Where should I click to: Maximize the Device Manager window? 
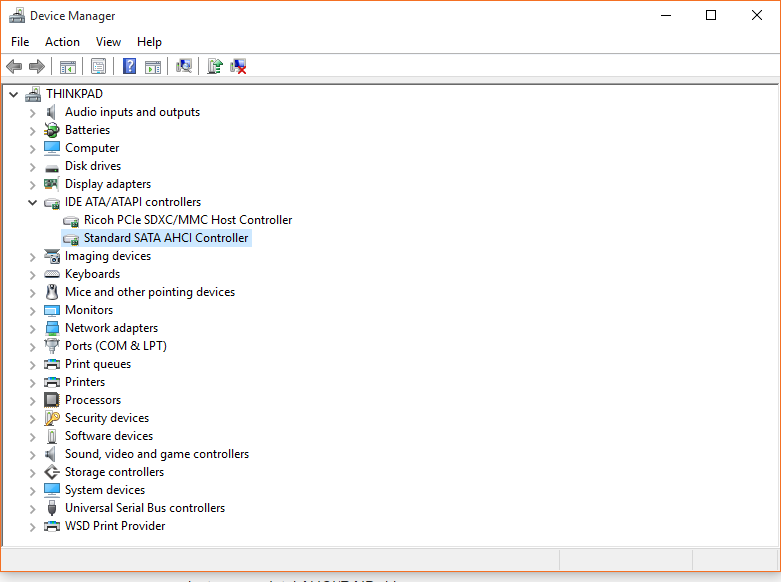[x=711, y=15]
